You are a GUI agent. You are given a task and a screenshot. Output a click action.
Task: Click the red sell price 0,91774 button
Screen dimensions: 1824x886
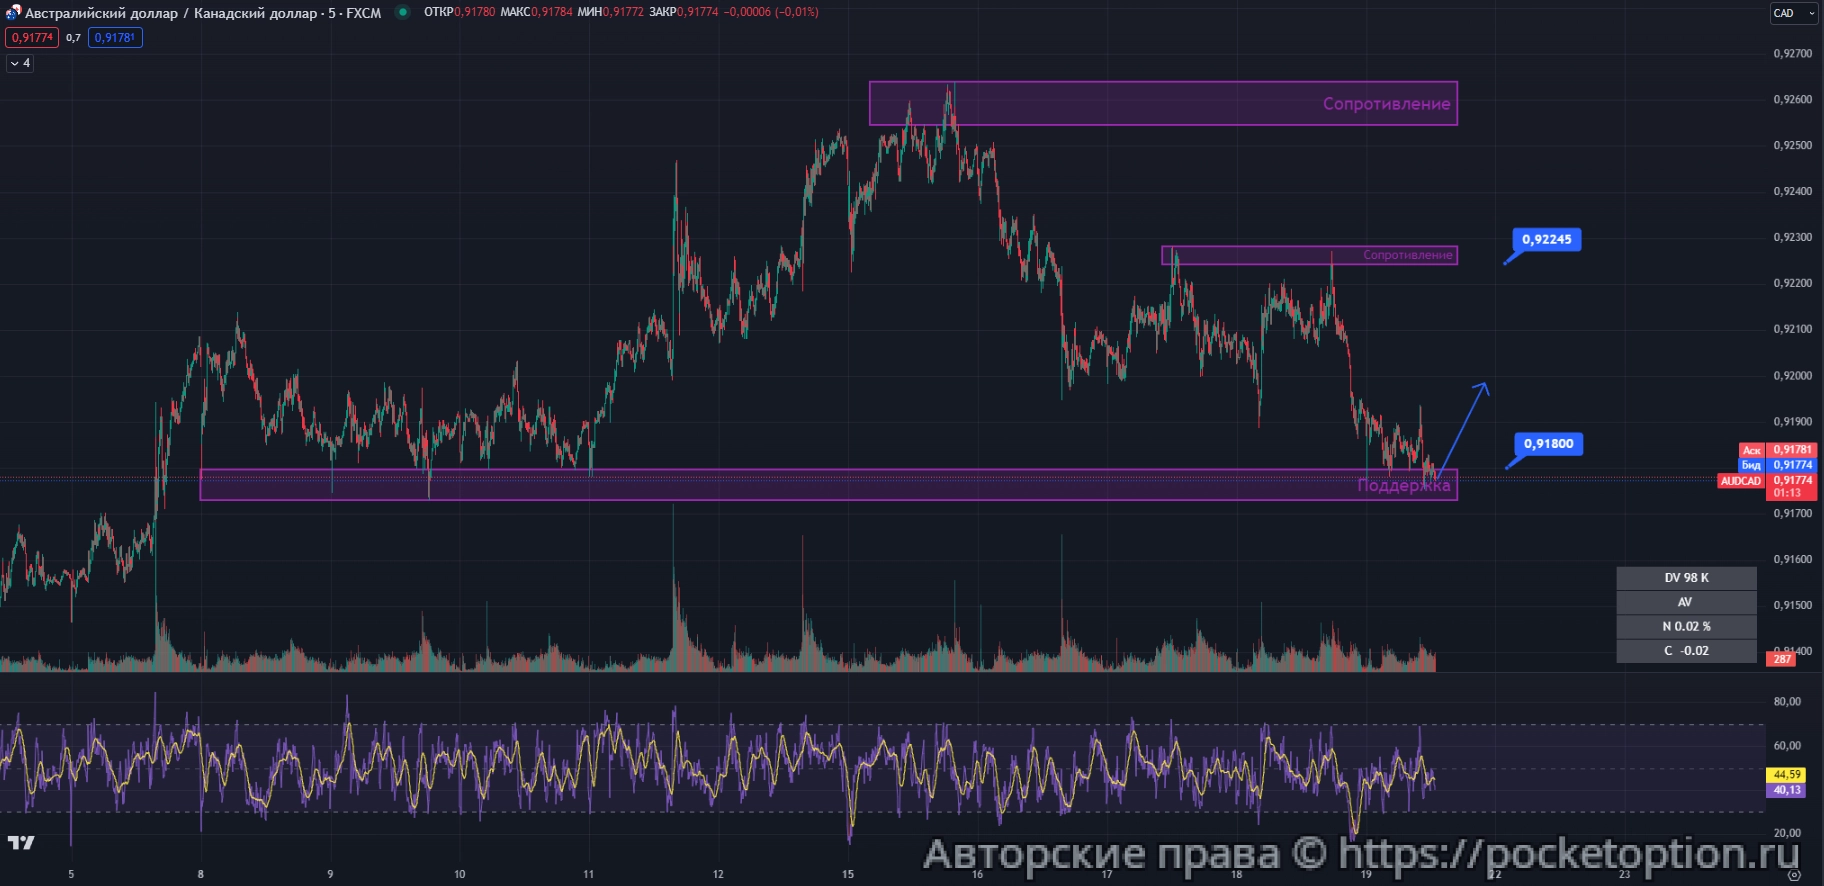click(x=32, y=38)
